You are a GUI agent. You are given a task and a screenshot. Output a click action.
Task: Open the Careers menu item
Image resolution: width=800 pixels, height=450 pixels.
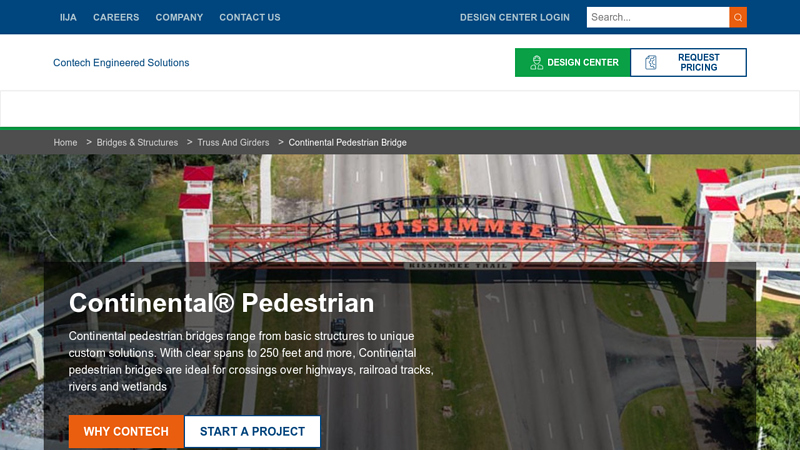click(116, 17)
